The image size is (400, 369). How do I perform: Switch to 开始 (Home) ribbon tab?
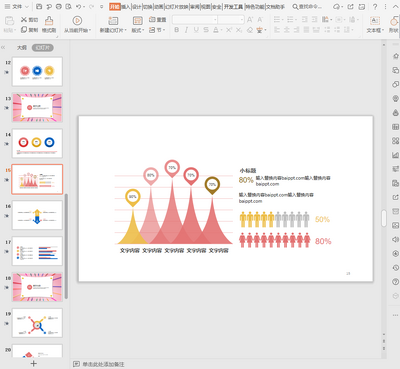click(115, 7)
